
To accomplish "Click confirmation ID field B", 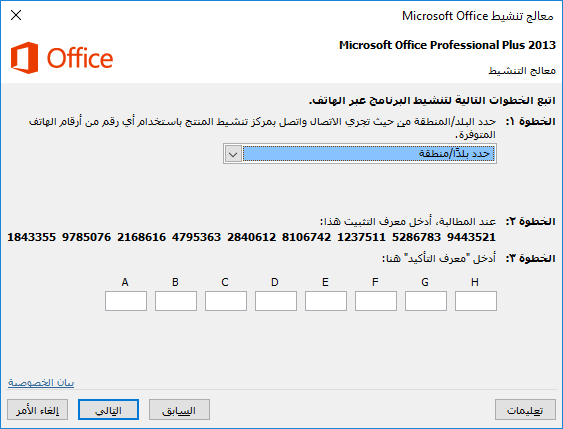I will 176,301.
